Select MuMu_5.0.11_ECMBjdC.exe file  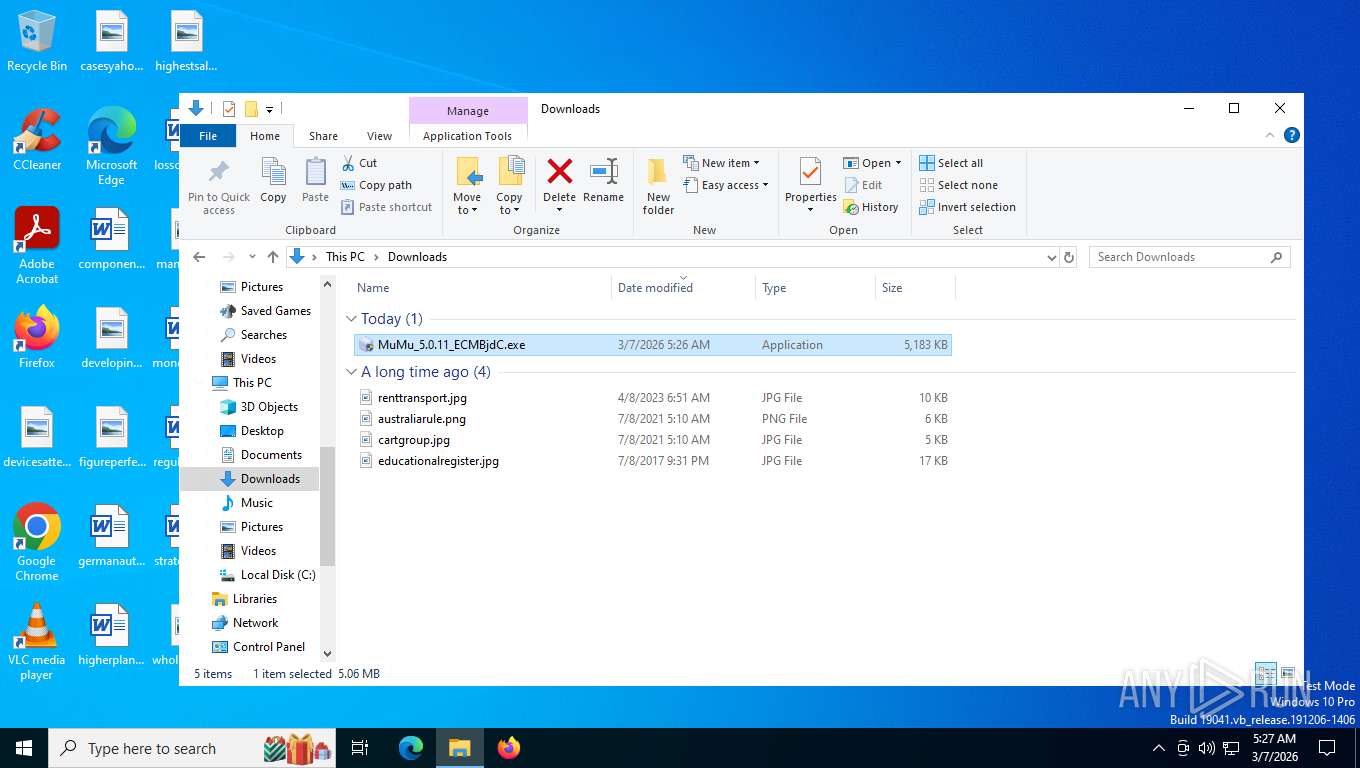click(x=653, y=345)
